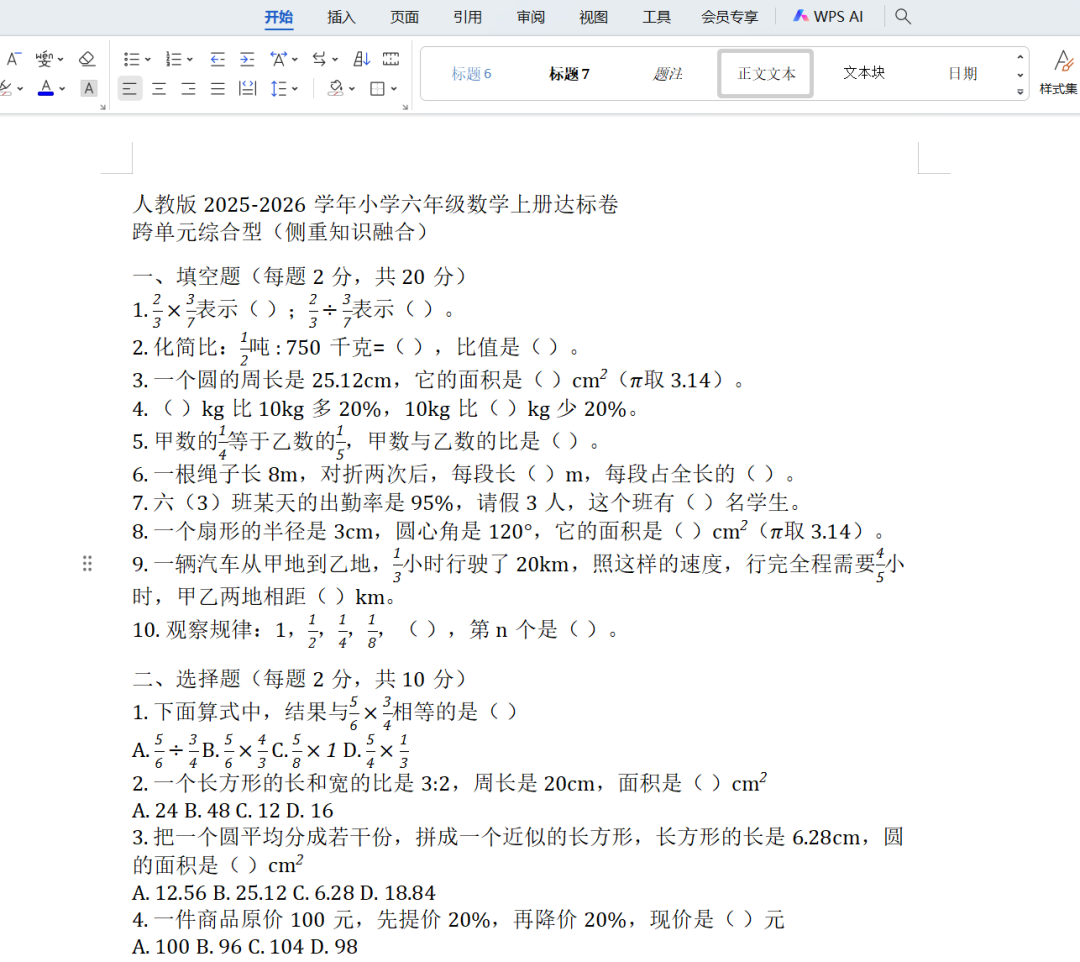Click the sort text icon
This screenshot has width=1080, height=962.
(362, 59)
